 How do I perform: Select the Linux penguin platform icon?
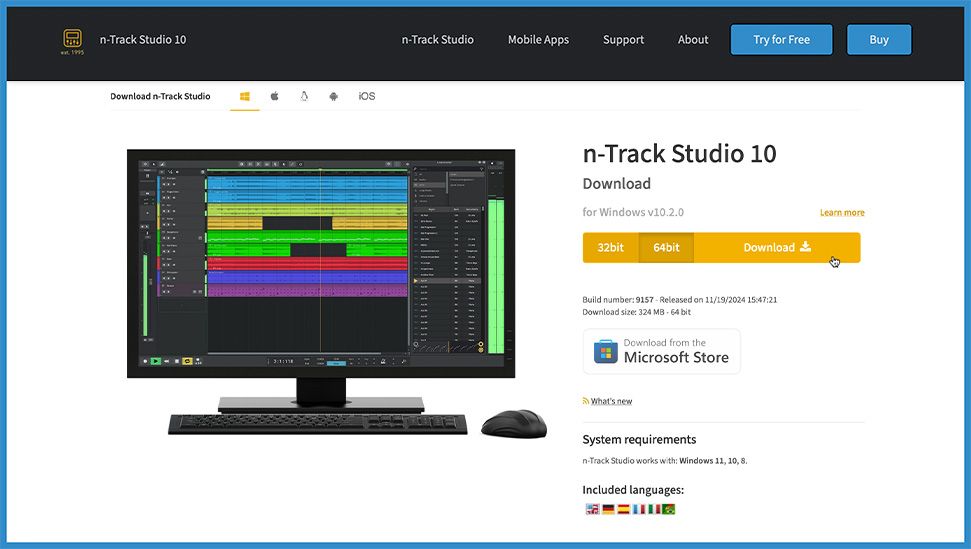click(304, 96)
